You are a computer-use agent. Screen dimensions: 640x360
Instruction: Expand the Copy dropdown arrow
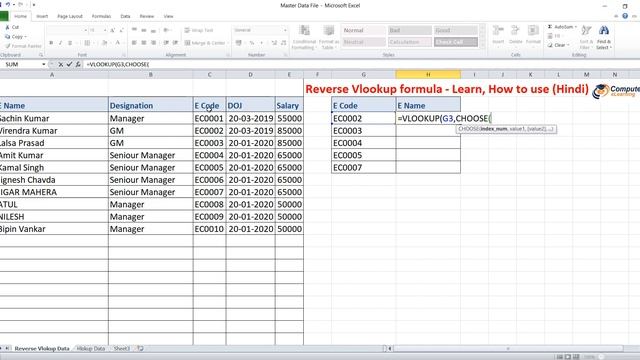click(25, 37)
